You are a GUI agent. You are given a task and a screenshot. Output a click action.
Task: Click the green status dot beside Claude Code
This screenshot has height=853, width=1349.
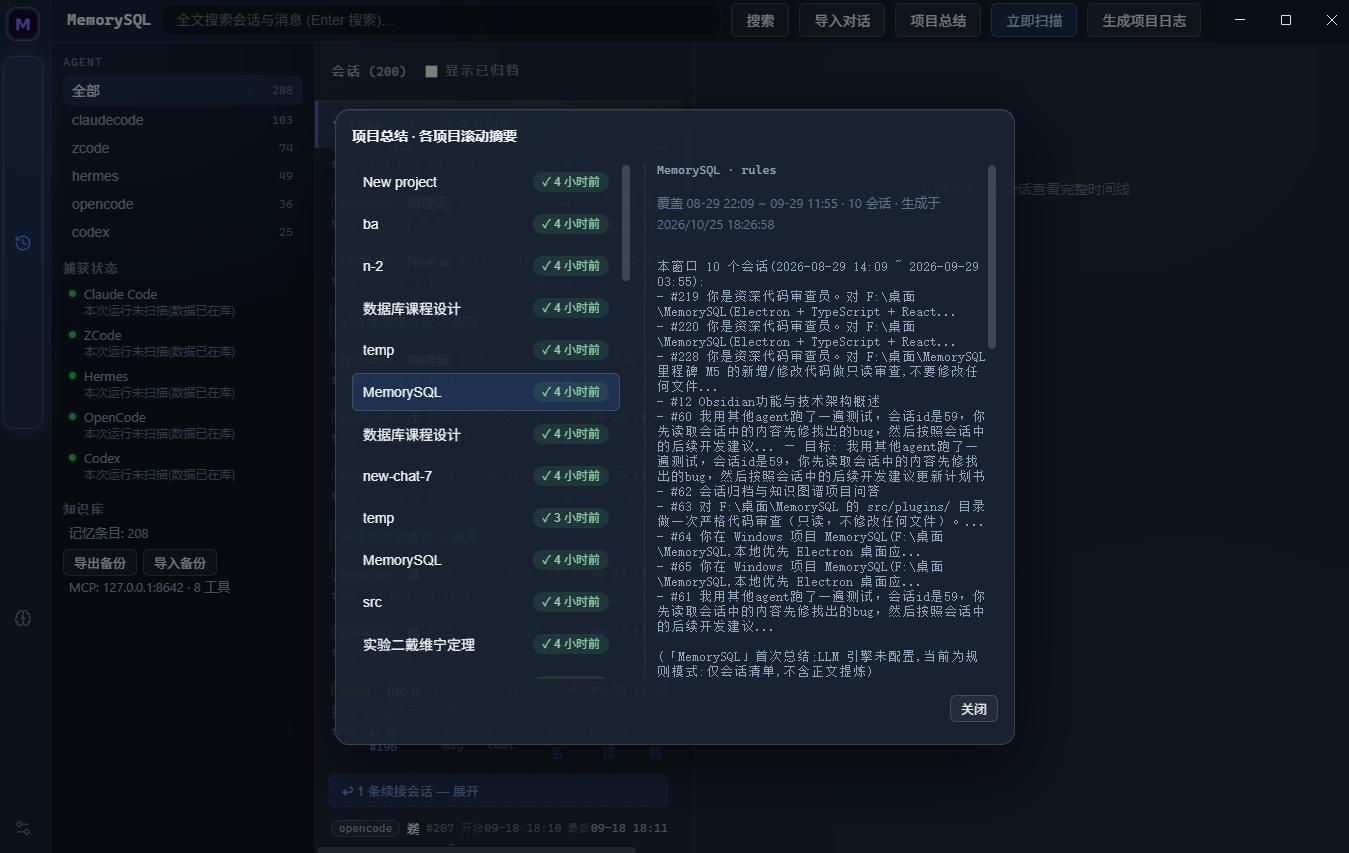click(73, 294)
